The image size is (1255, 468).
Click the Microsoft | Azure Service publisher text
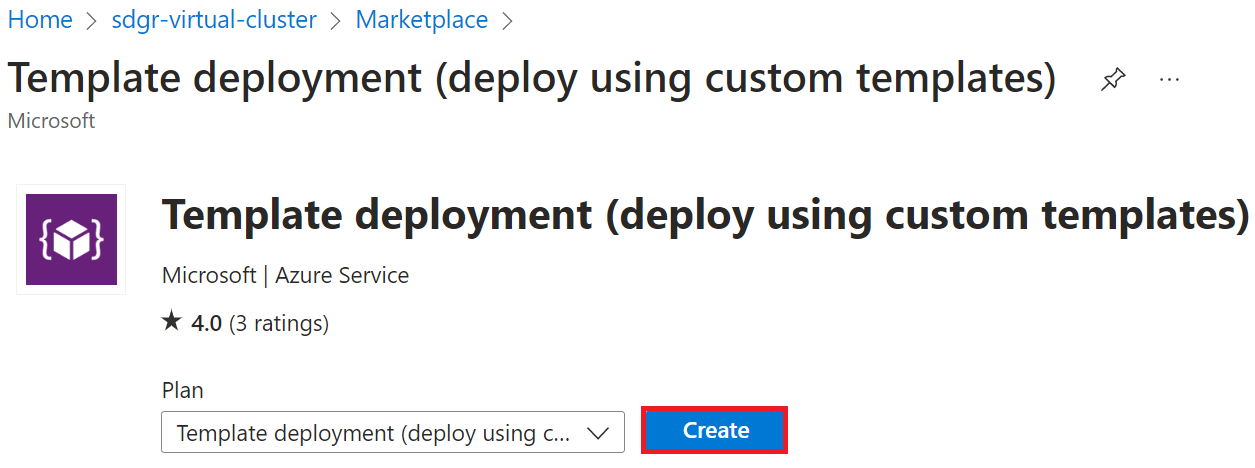[285, 275]
